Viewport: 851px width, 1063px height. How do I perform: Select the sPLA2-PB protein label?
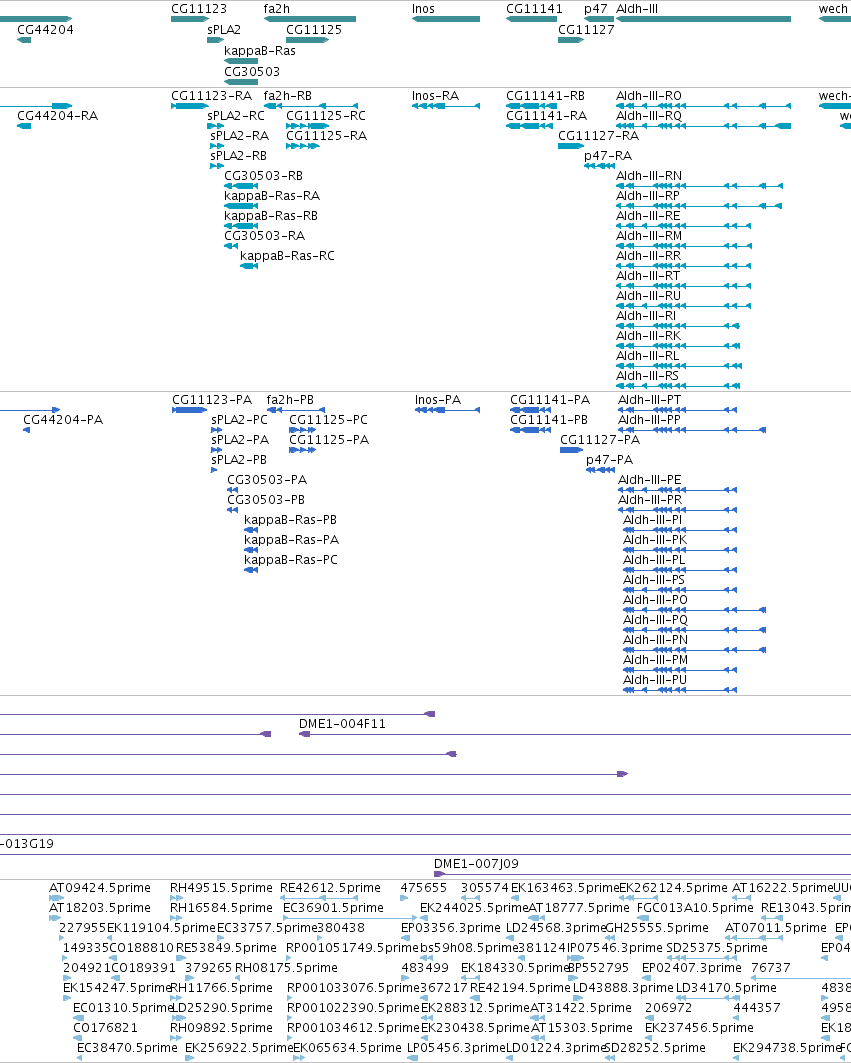[239, 460]
